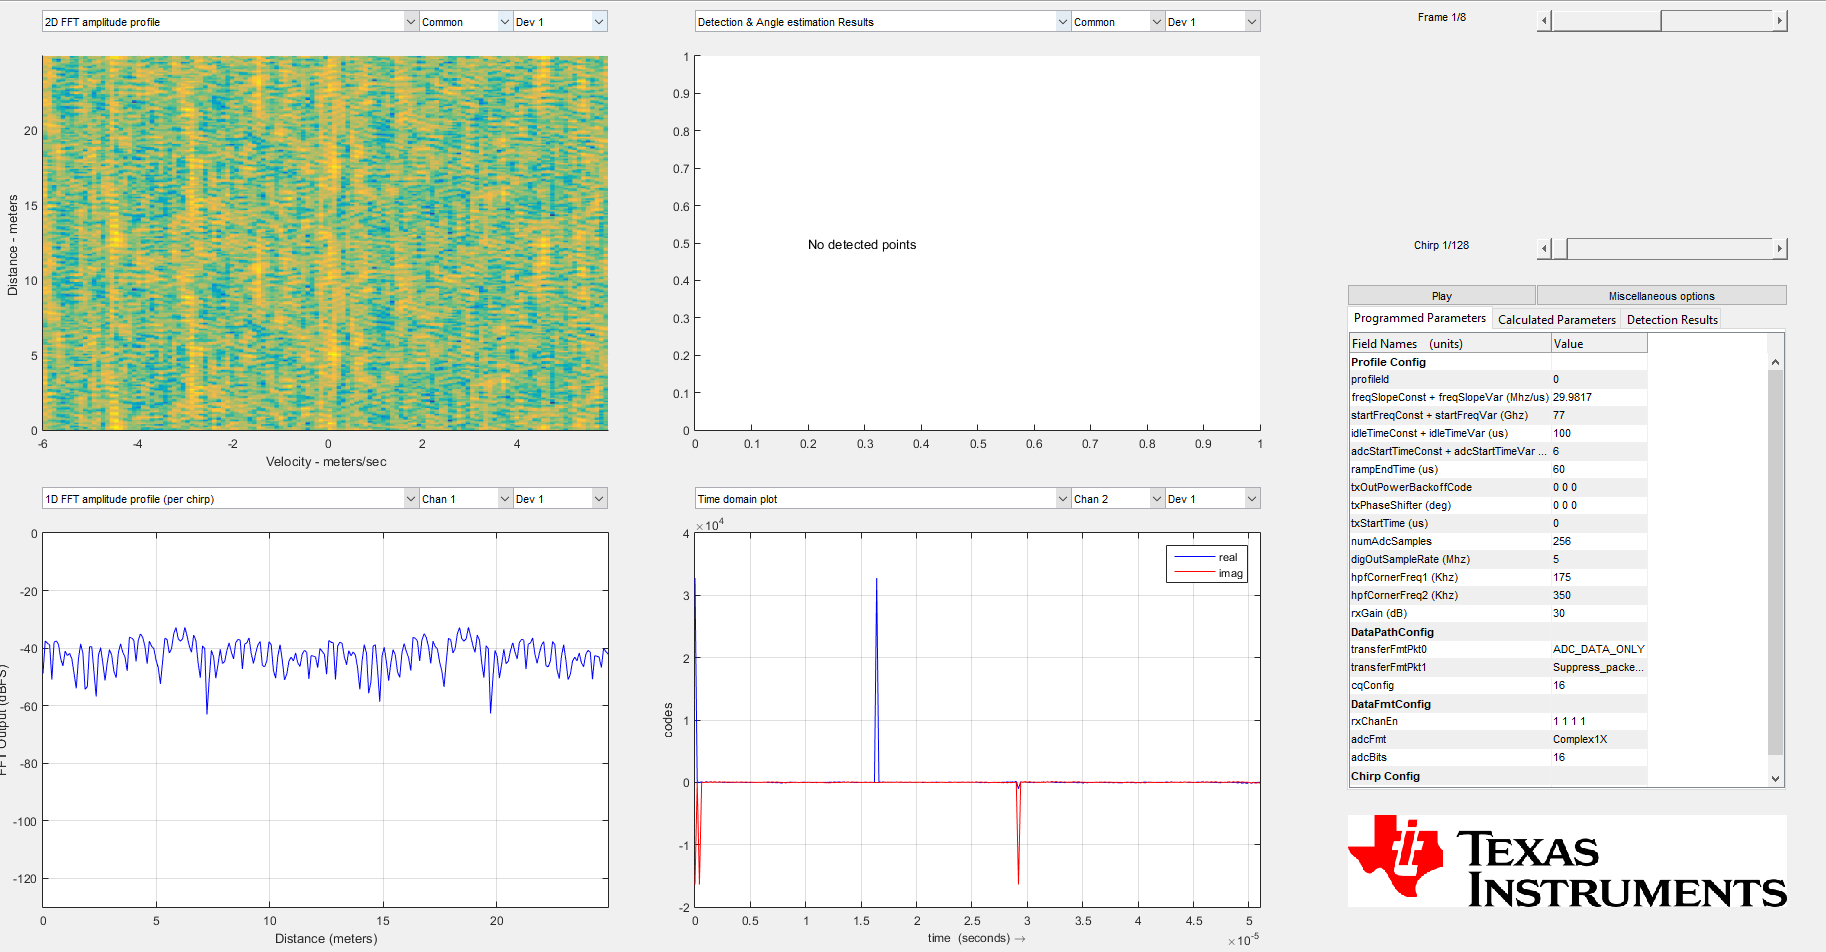Switch to the Programmed Parameters tab
This screenshot has height=952, width=1826.
click(x=1420, y=318)
